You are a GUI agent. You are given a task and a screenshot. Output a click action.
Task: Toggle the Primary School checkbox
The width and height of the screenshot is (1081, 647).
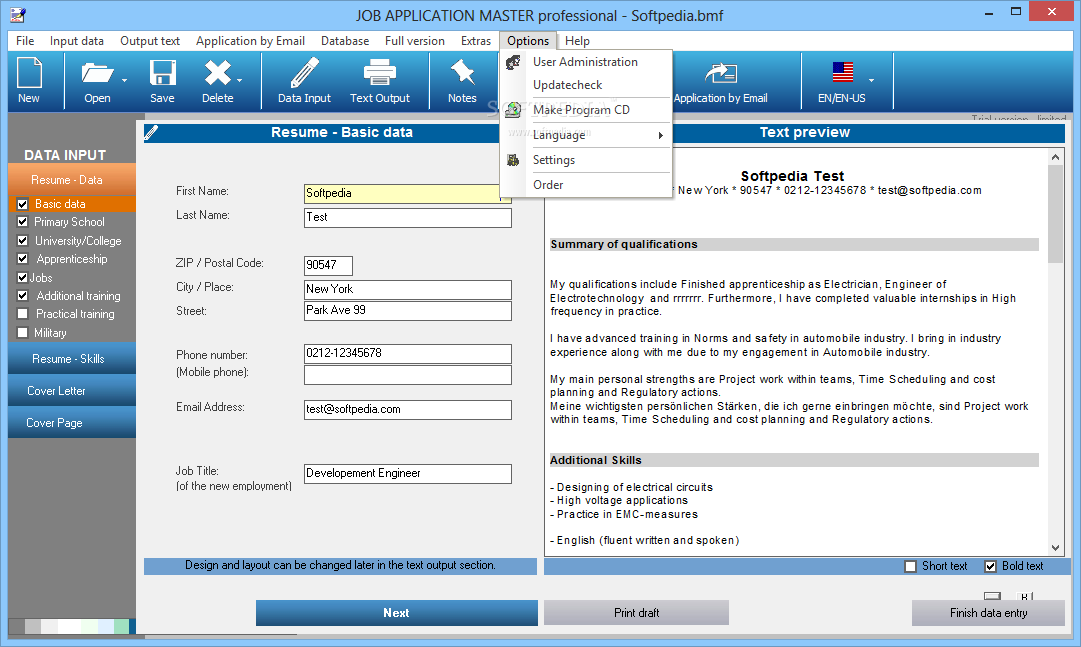tap(23, 222)
